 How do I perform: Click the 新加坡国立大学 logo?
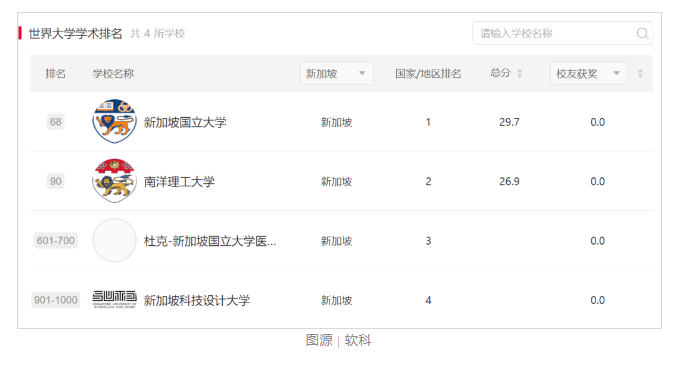pyautogui.click(x=115, y=121)
